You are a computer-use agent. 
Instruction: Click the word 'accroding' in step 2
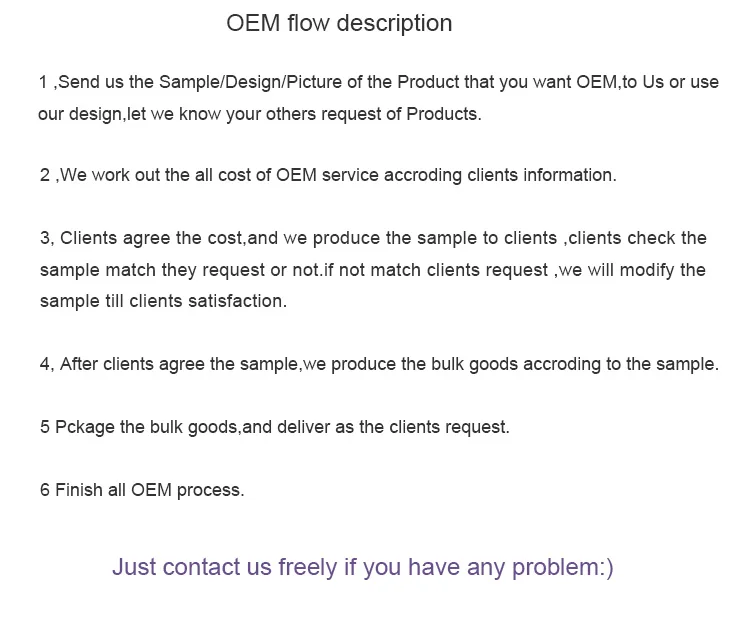pos(423,175)
